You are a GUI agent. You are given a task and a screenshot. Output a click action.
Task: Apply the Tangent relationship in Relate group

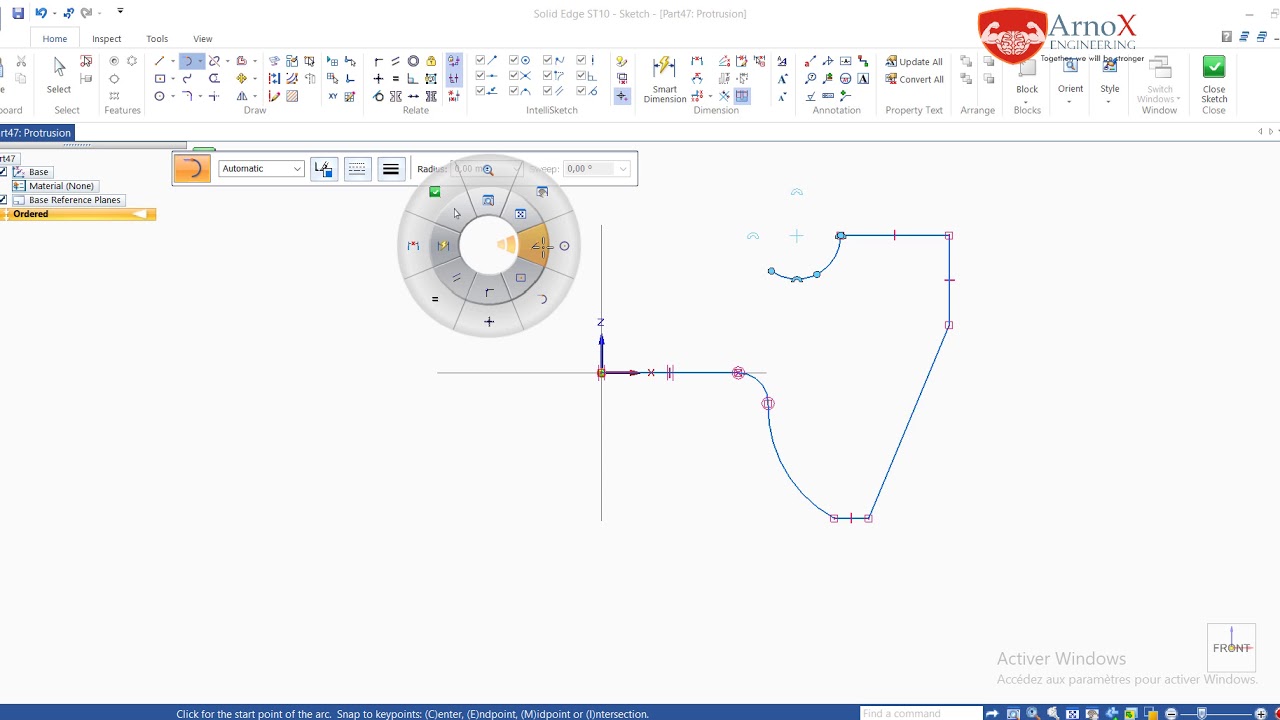click(378, 97)
